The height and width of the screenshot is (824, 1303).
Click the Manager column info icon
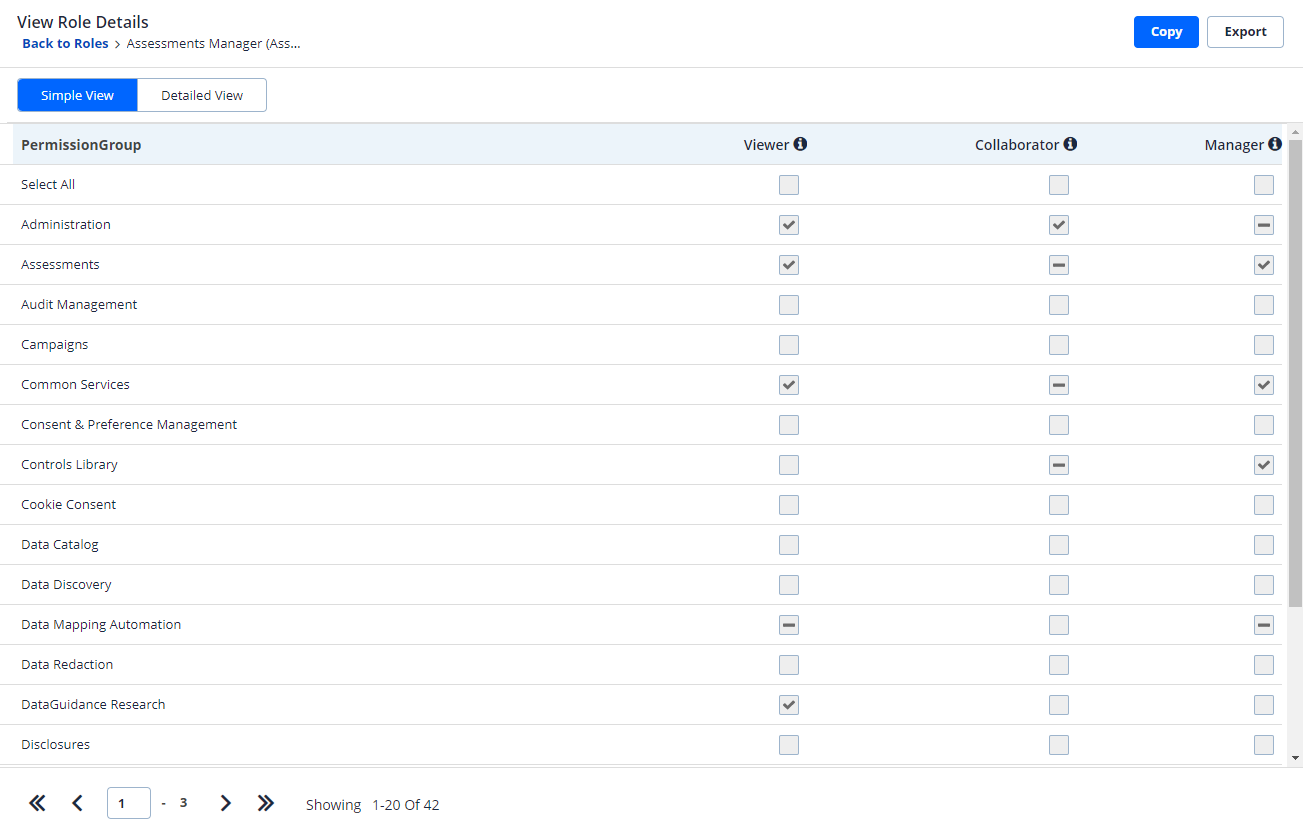pyautogui.click(x=1275, y=144)
